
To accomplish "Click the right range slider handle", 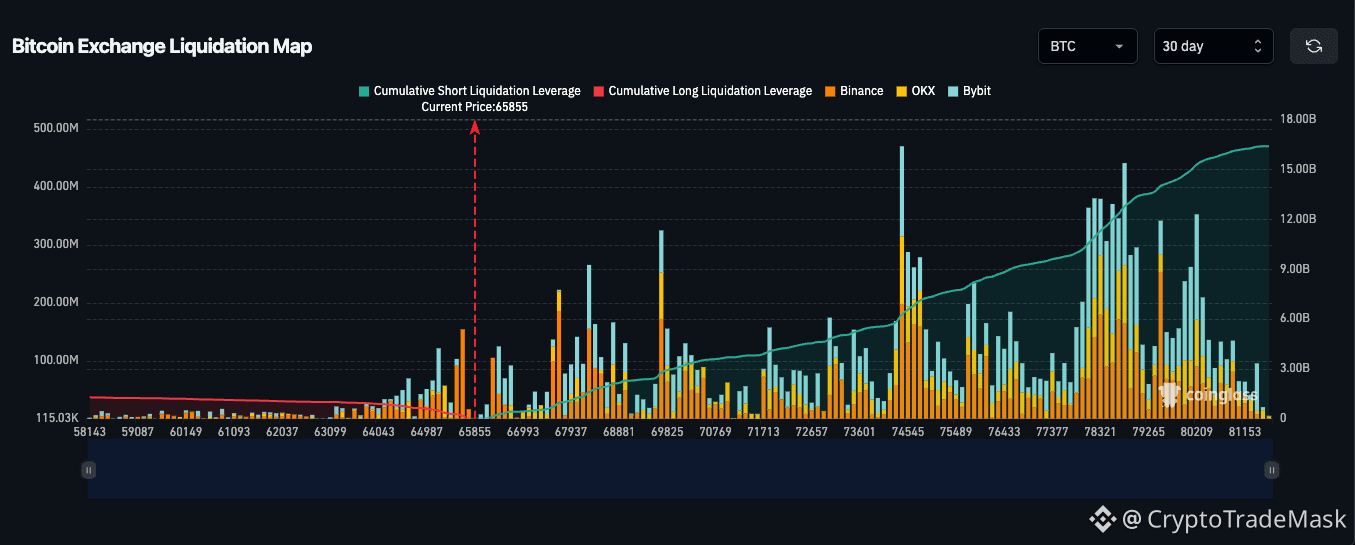I will tap(1271, 469).
